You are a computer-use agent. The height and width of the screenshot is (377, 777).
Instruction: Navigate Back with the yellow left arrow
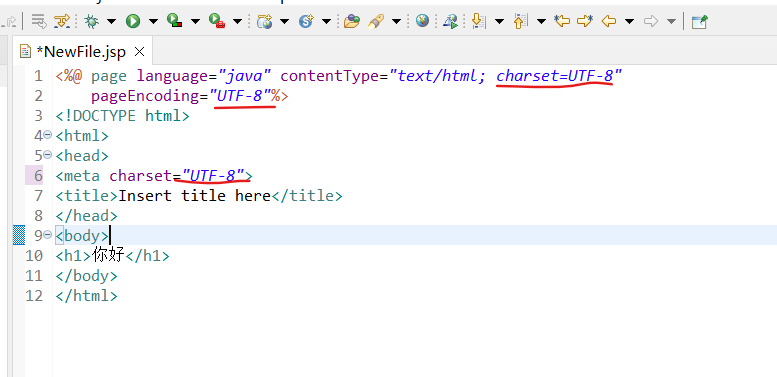coord(609,21)
